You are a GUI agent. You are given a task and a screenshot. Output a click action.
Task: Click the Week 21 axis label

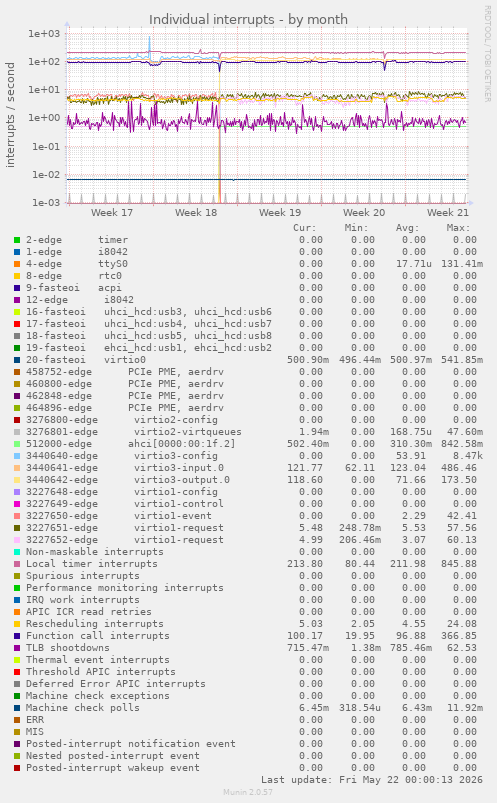click(448, 213)
